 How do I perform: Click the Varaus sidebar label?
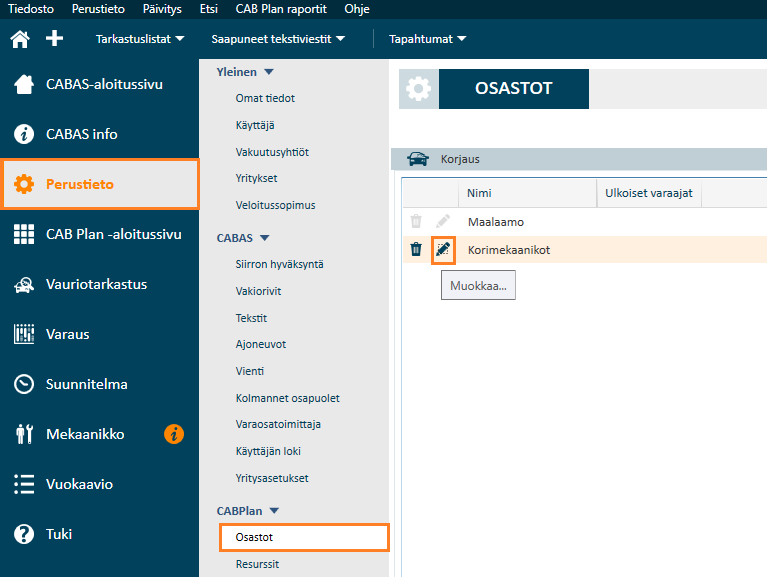(x=68, y=334)
